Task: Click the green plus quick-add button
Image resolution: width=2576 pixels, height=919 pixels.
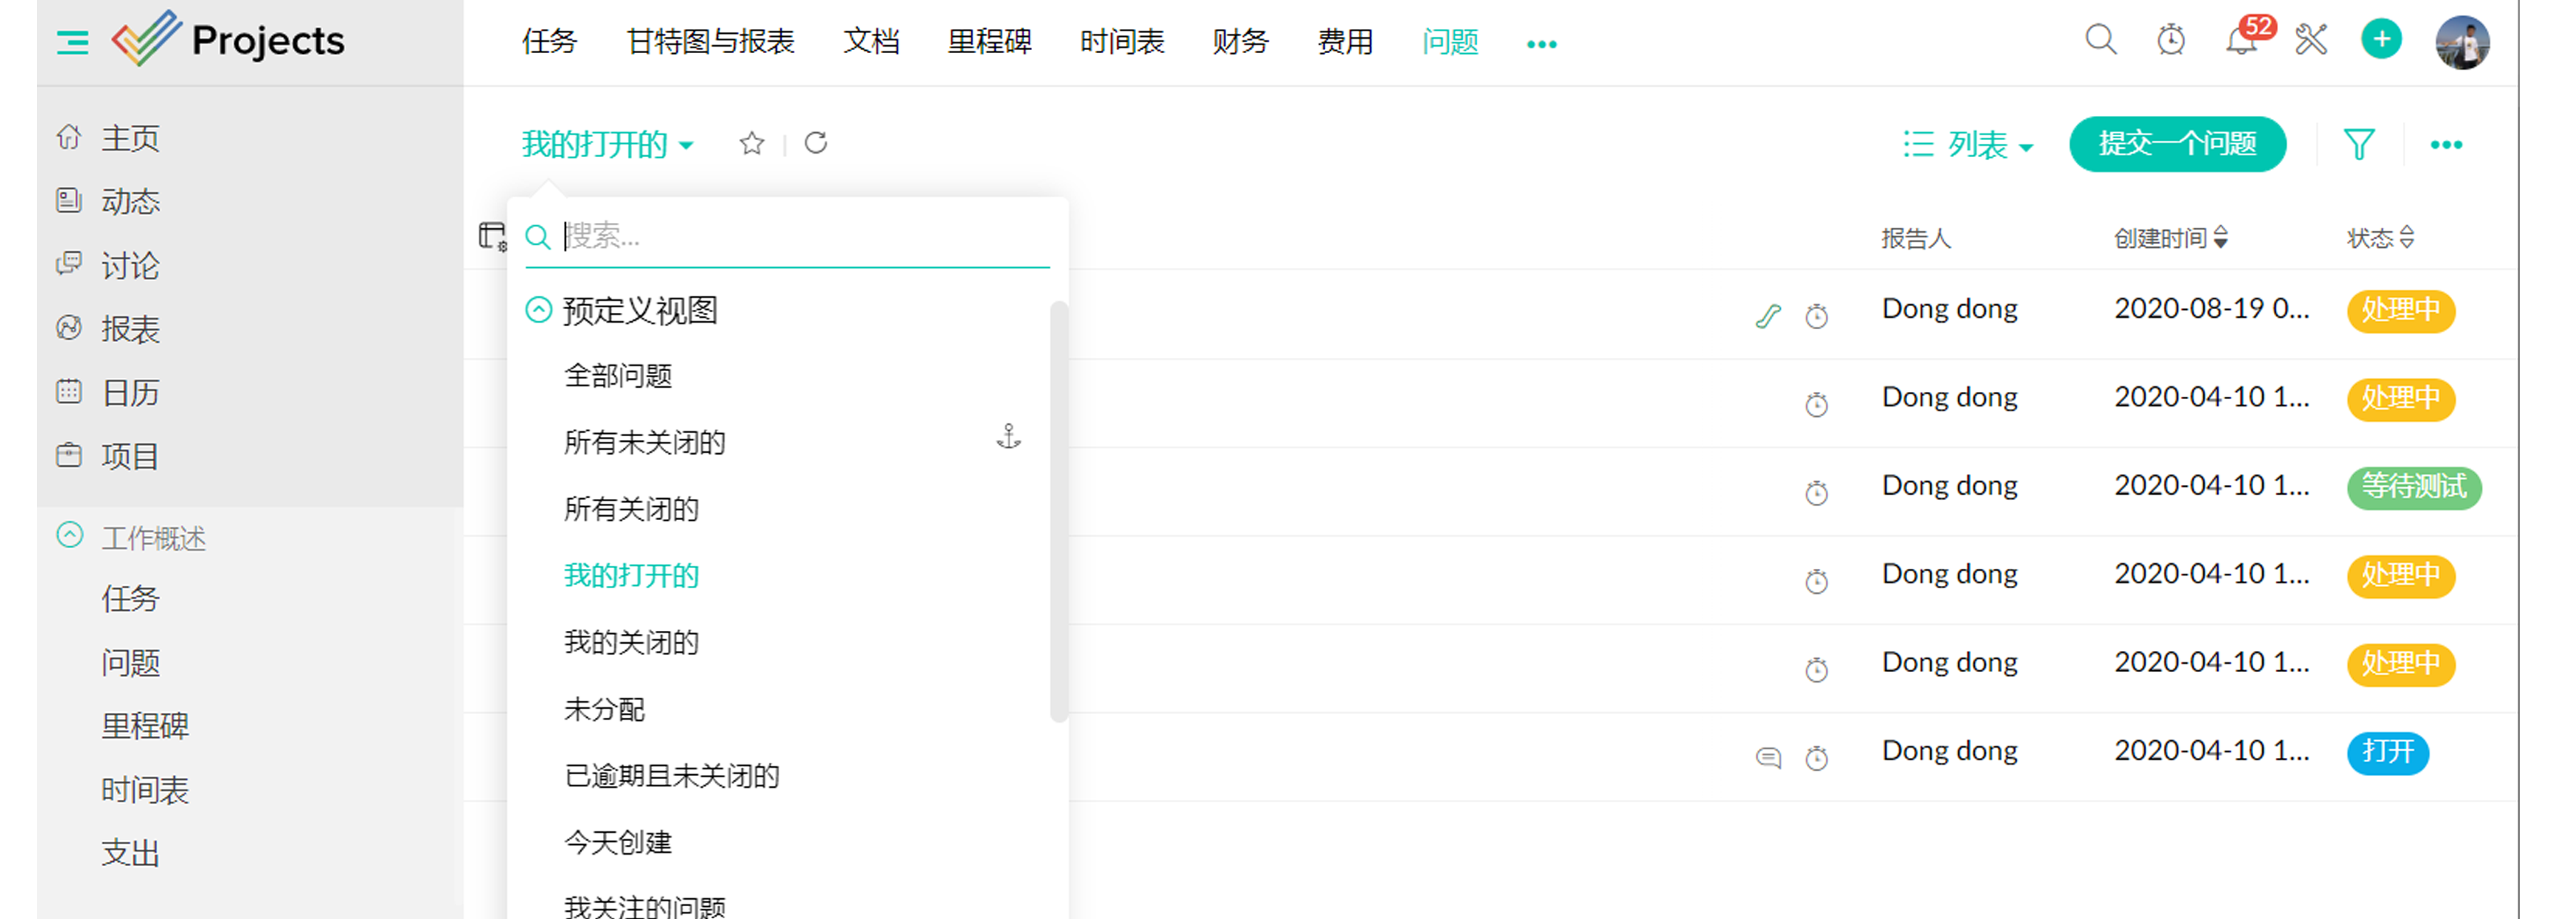Action: [2381, 40]
